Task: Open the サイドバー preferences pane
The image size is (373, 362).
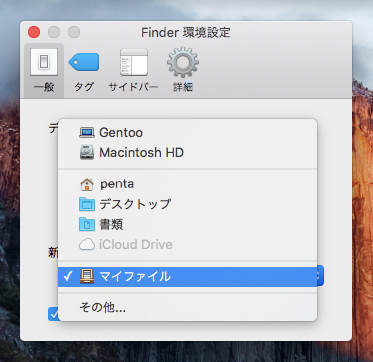Action: pos(133,71)
